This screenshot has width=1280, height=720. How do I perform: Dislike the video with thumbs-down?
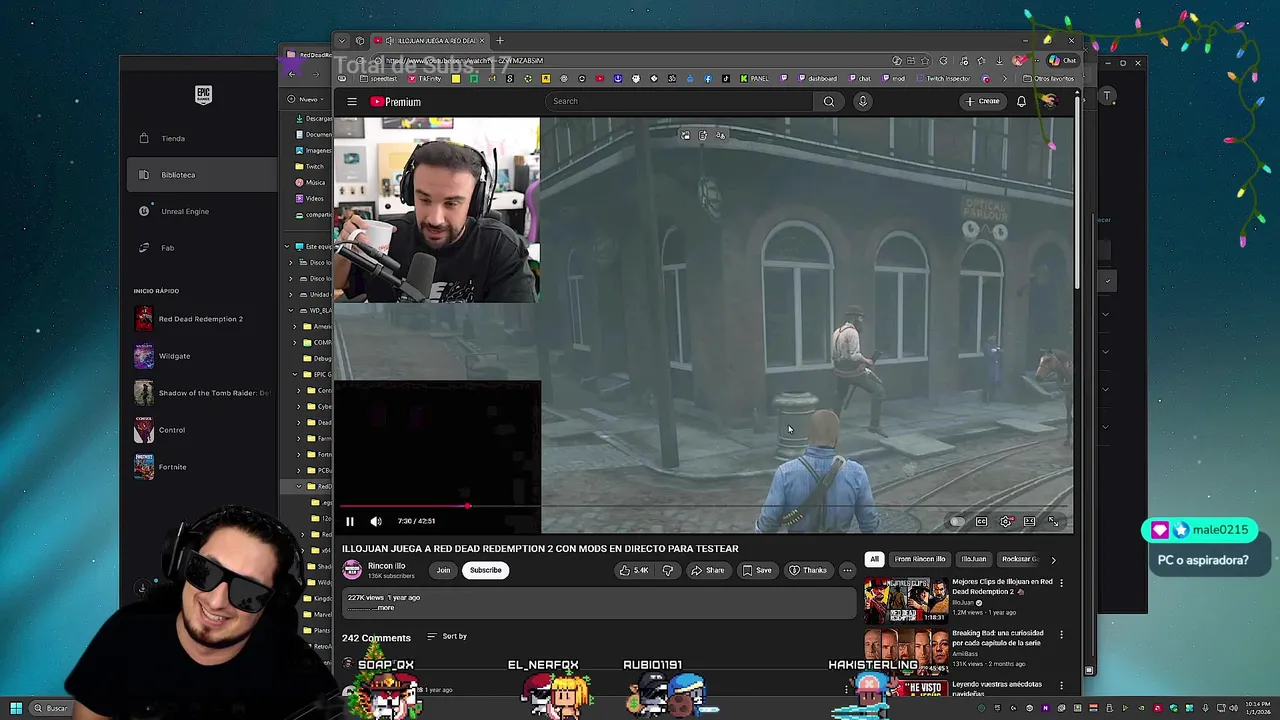pyautogui.click(x=668, y=570)
